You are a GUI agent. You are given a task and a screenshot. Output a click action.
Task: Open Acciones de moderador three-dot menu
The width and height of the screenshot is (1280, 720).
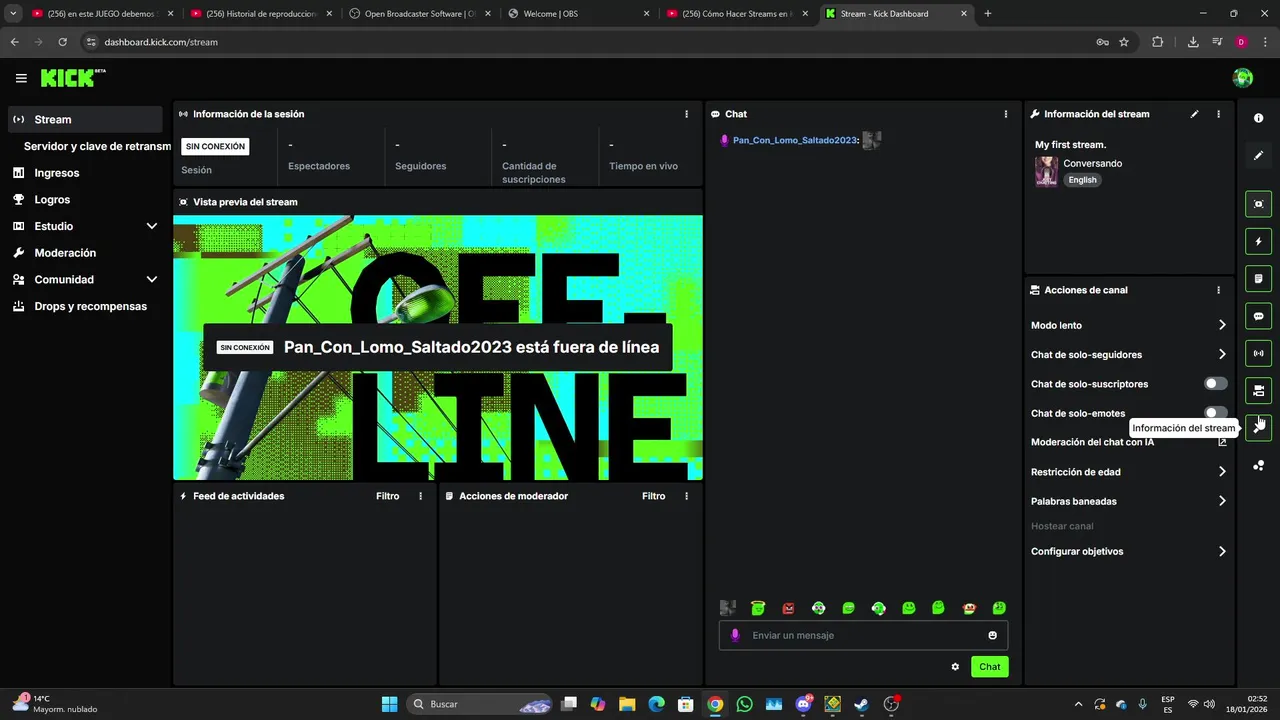(686, 496)
